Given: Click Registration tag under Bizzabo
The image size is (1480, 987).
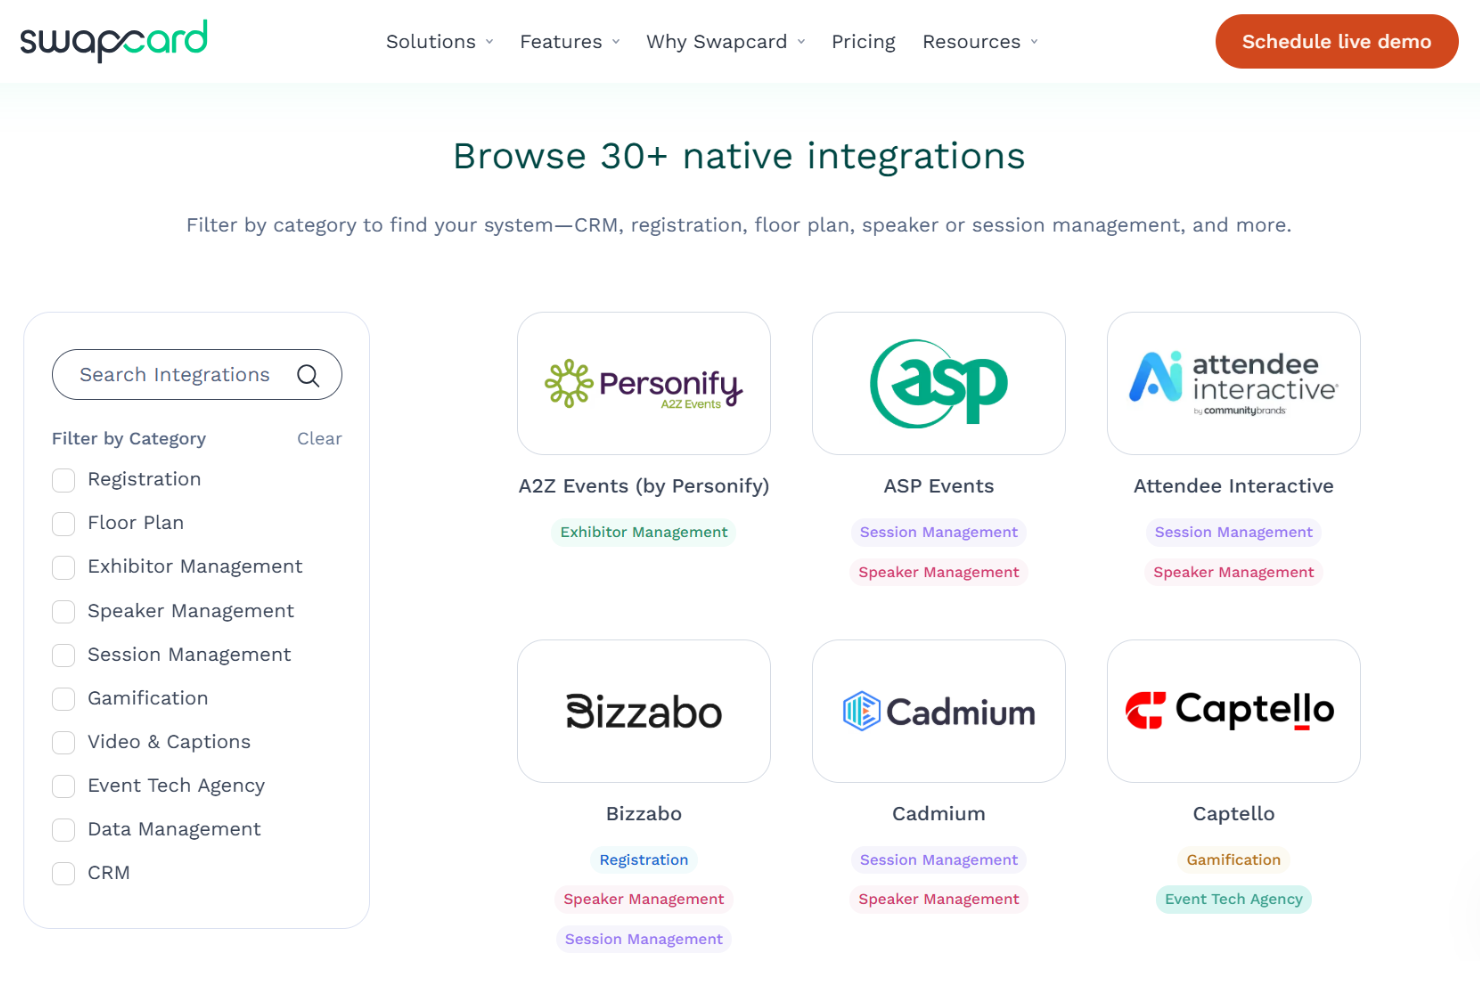Looking at the screenshot, I should pyautogui.click(x=644, y=860).
